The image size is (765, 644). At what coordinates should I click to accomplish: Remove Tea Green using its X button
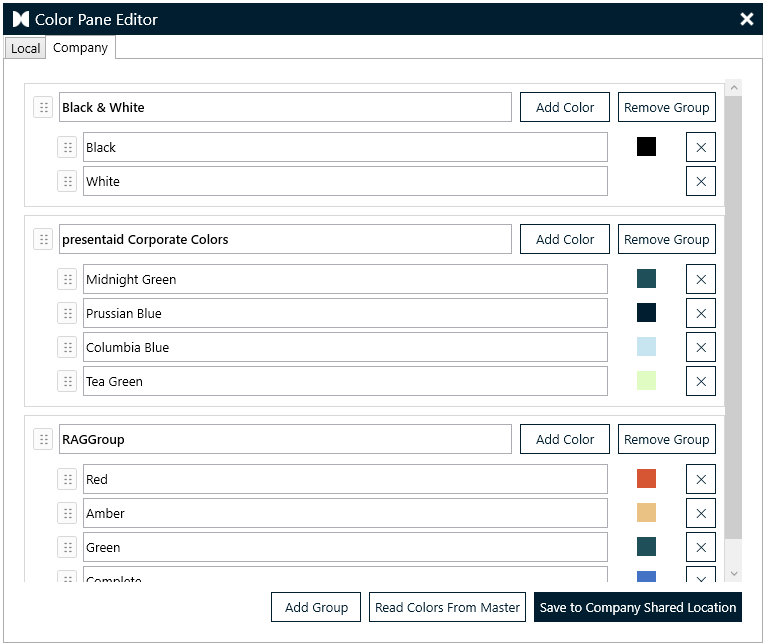pos(701,381)
